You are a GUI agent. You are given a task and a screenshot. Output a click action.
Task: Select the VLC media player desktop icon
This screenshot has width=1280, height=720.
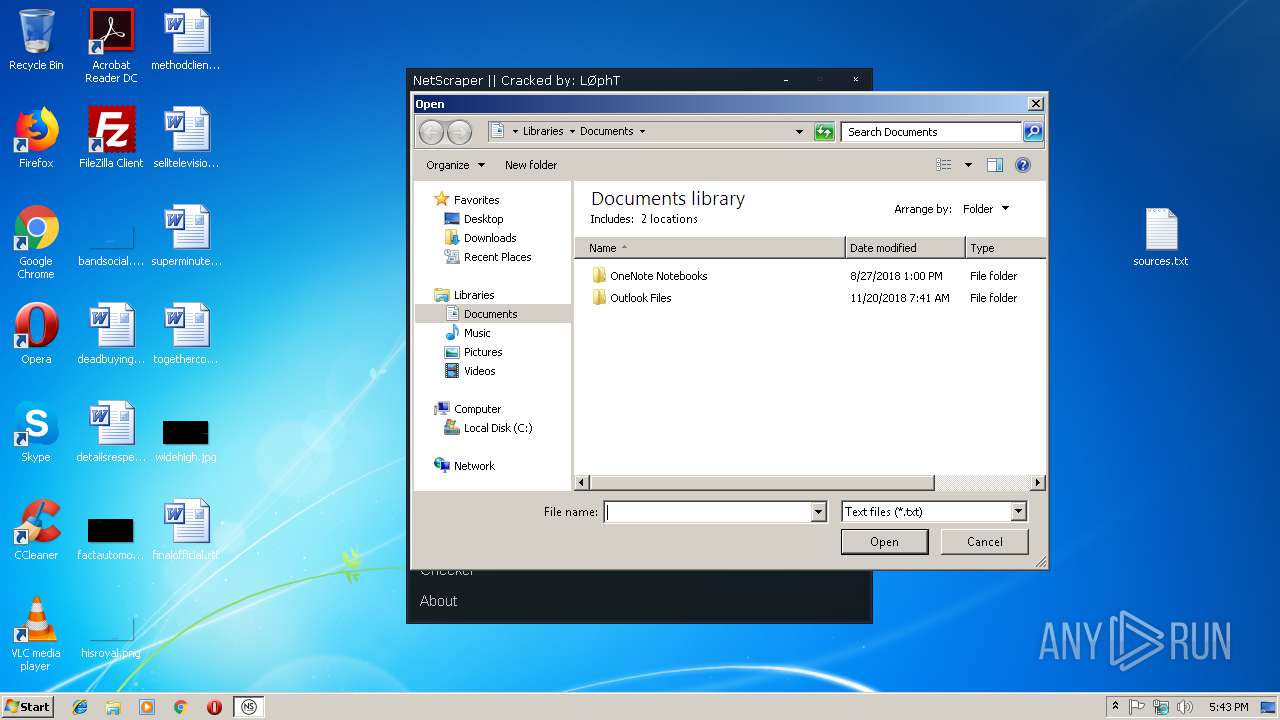tap(36, 634)
